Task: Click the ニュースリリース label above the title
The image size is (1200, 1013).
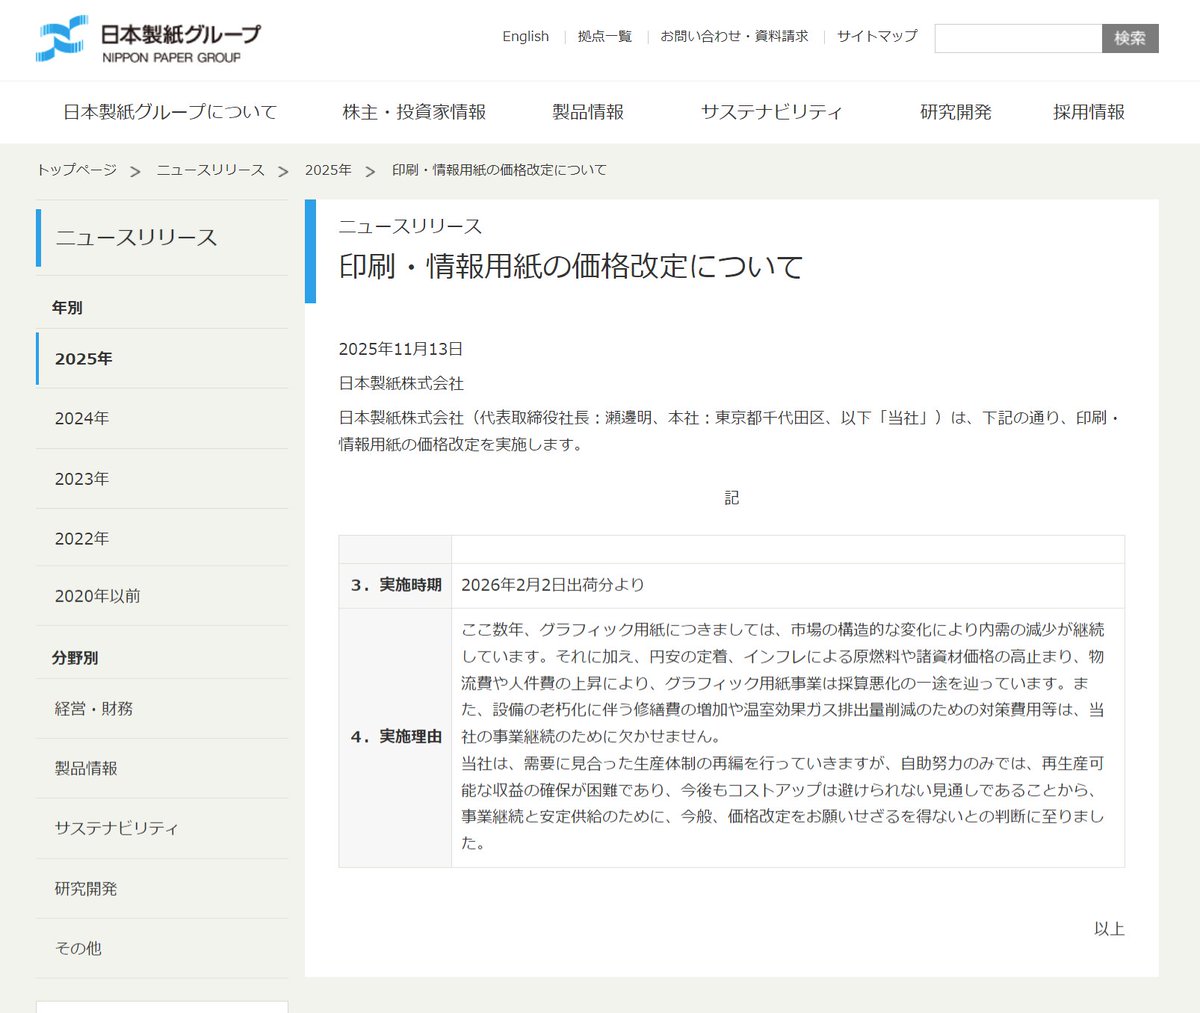Action: click(410, 226)
